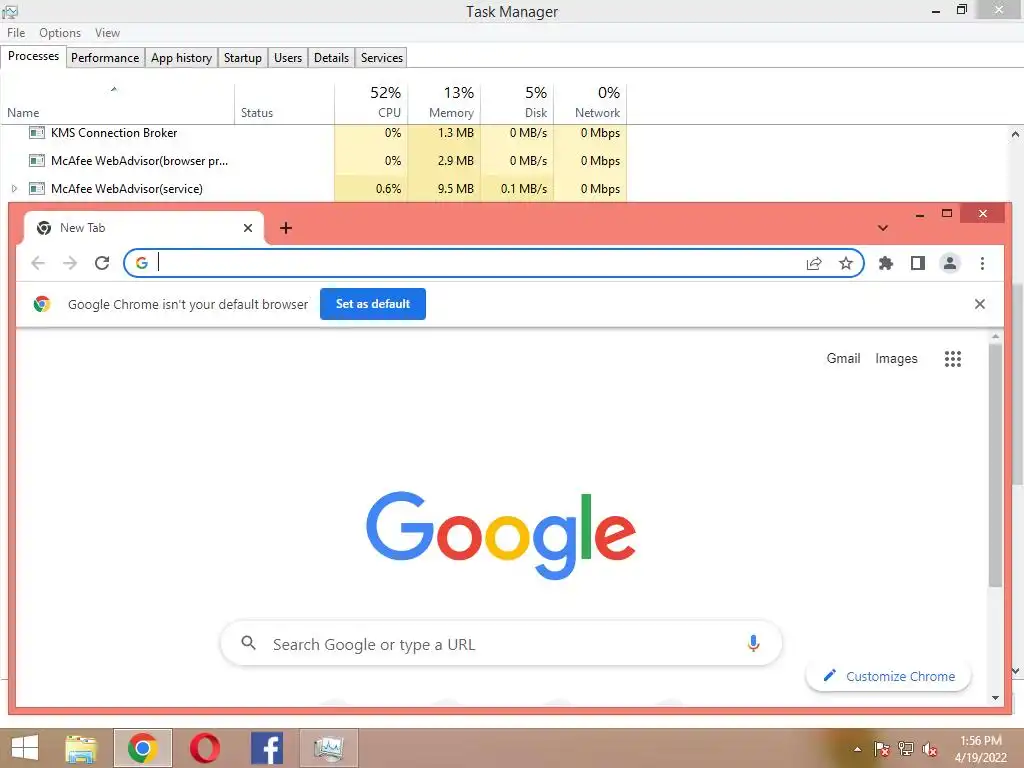This screenshot has width=1024, height=768.
Task: Show hidden system tray icons
Action: pos(857,749)
